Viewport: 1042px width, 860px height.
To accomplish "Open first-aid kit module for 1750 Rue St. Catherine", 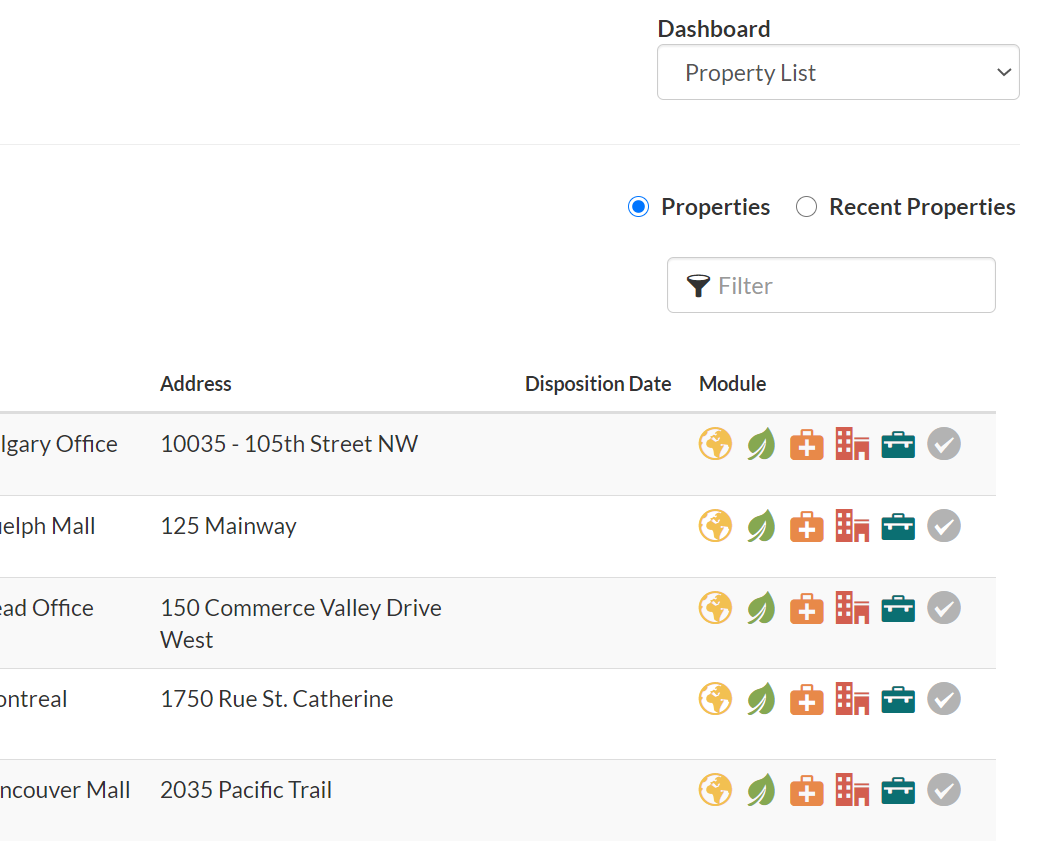I will click(x=807, y=699).
